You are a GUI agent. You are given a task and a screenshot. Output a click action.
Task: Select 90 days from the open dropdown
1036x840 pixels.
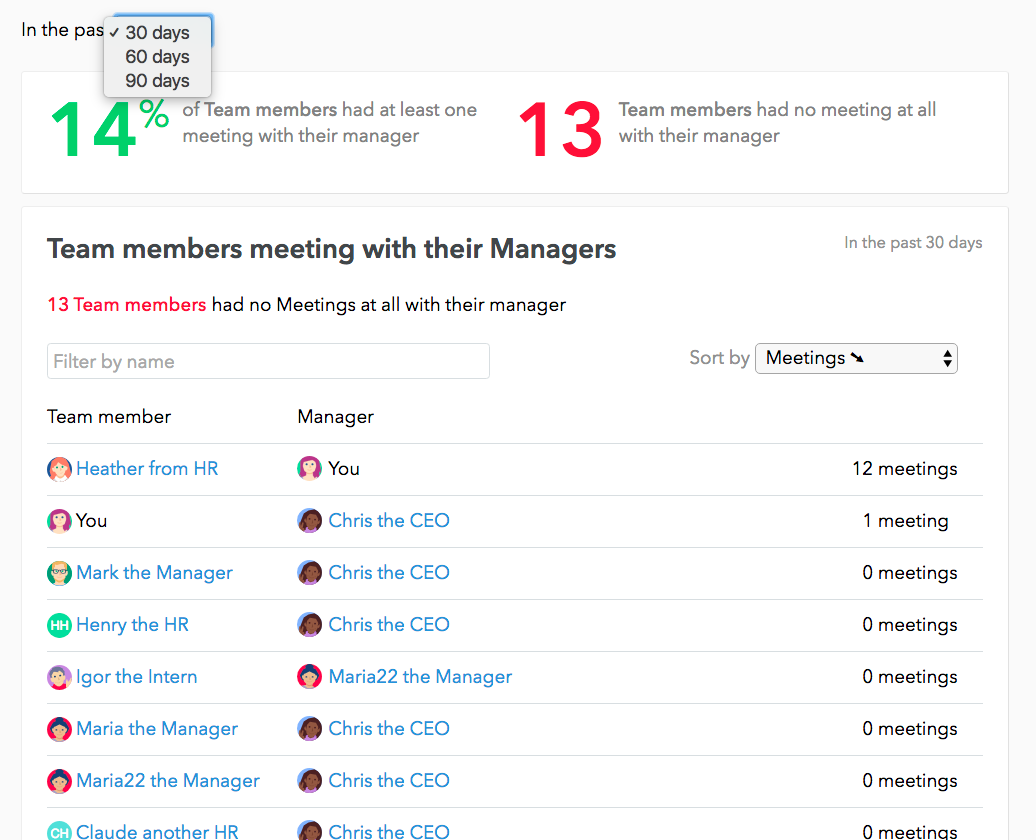click(157, 81)
